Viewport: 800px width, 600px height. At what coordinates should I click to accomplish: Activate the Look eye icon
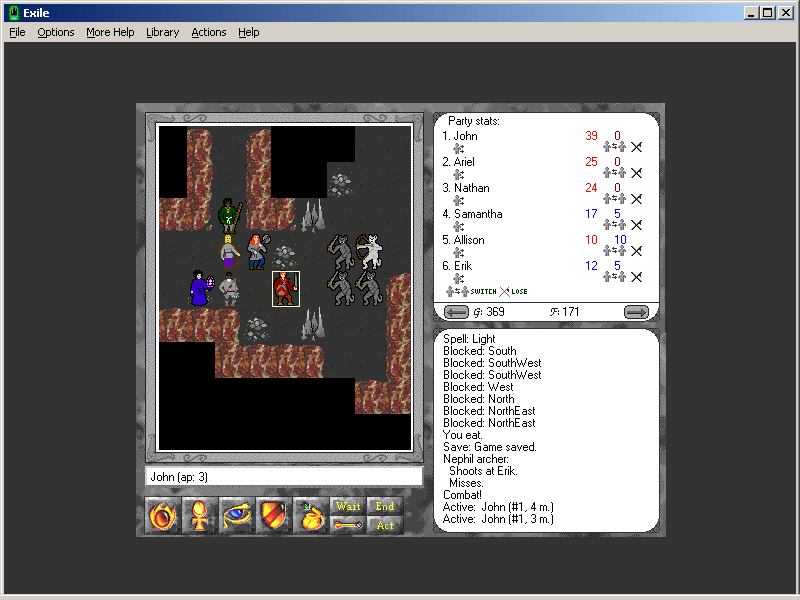coord(237,515)
